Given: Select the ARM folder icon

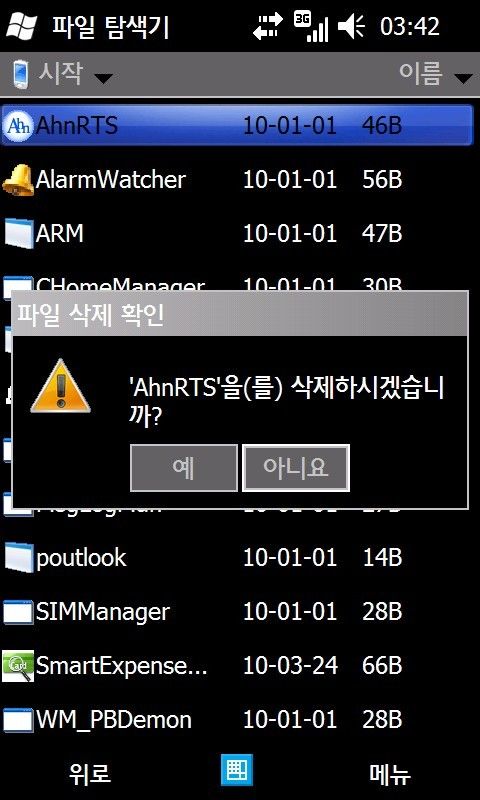Looking at the screenshot, I should (18, 234).
